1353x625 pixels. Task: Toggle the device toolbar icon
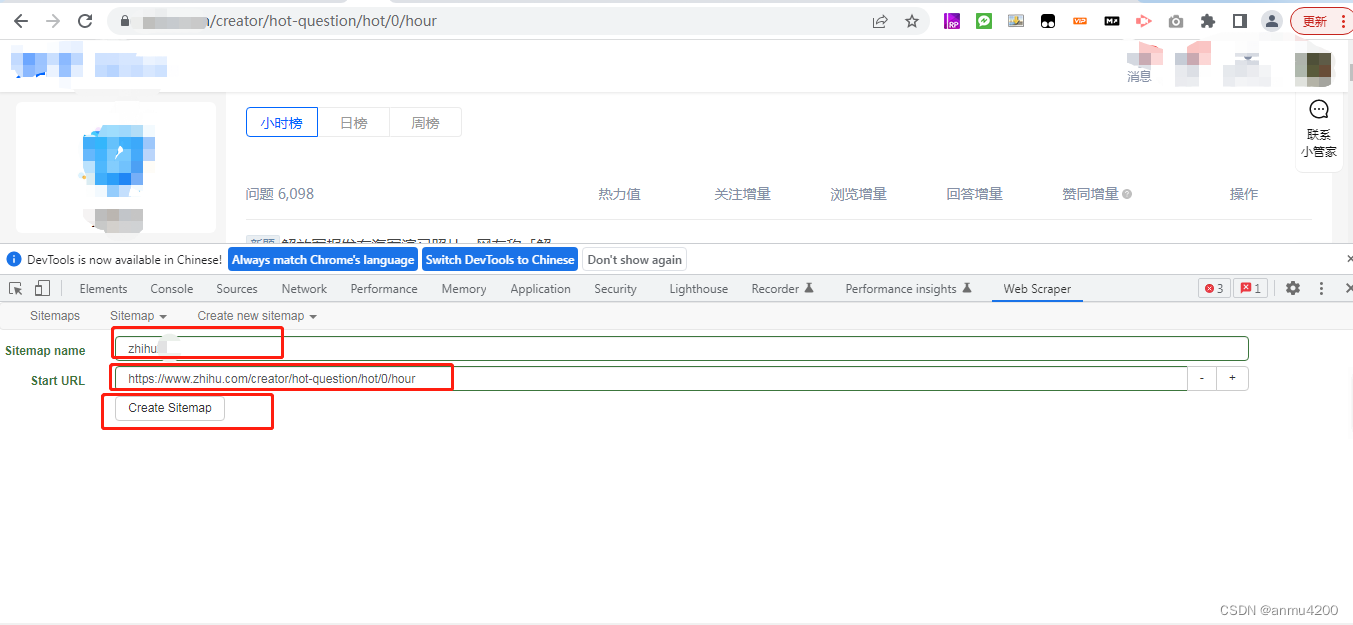tap(42, 288)
